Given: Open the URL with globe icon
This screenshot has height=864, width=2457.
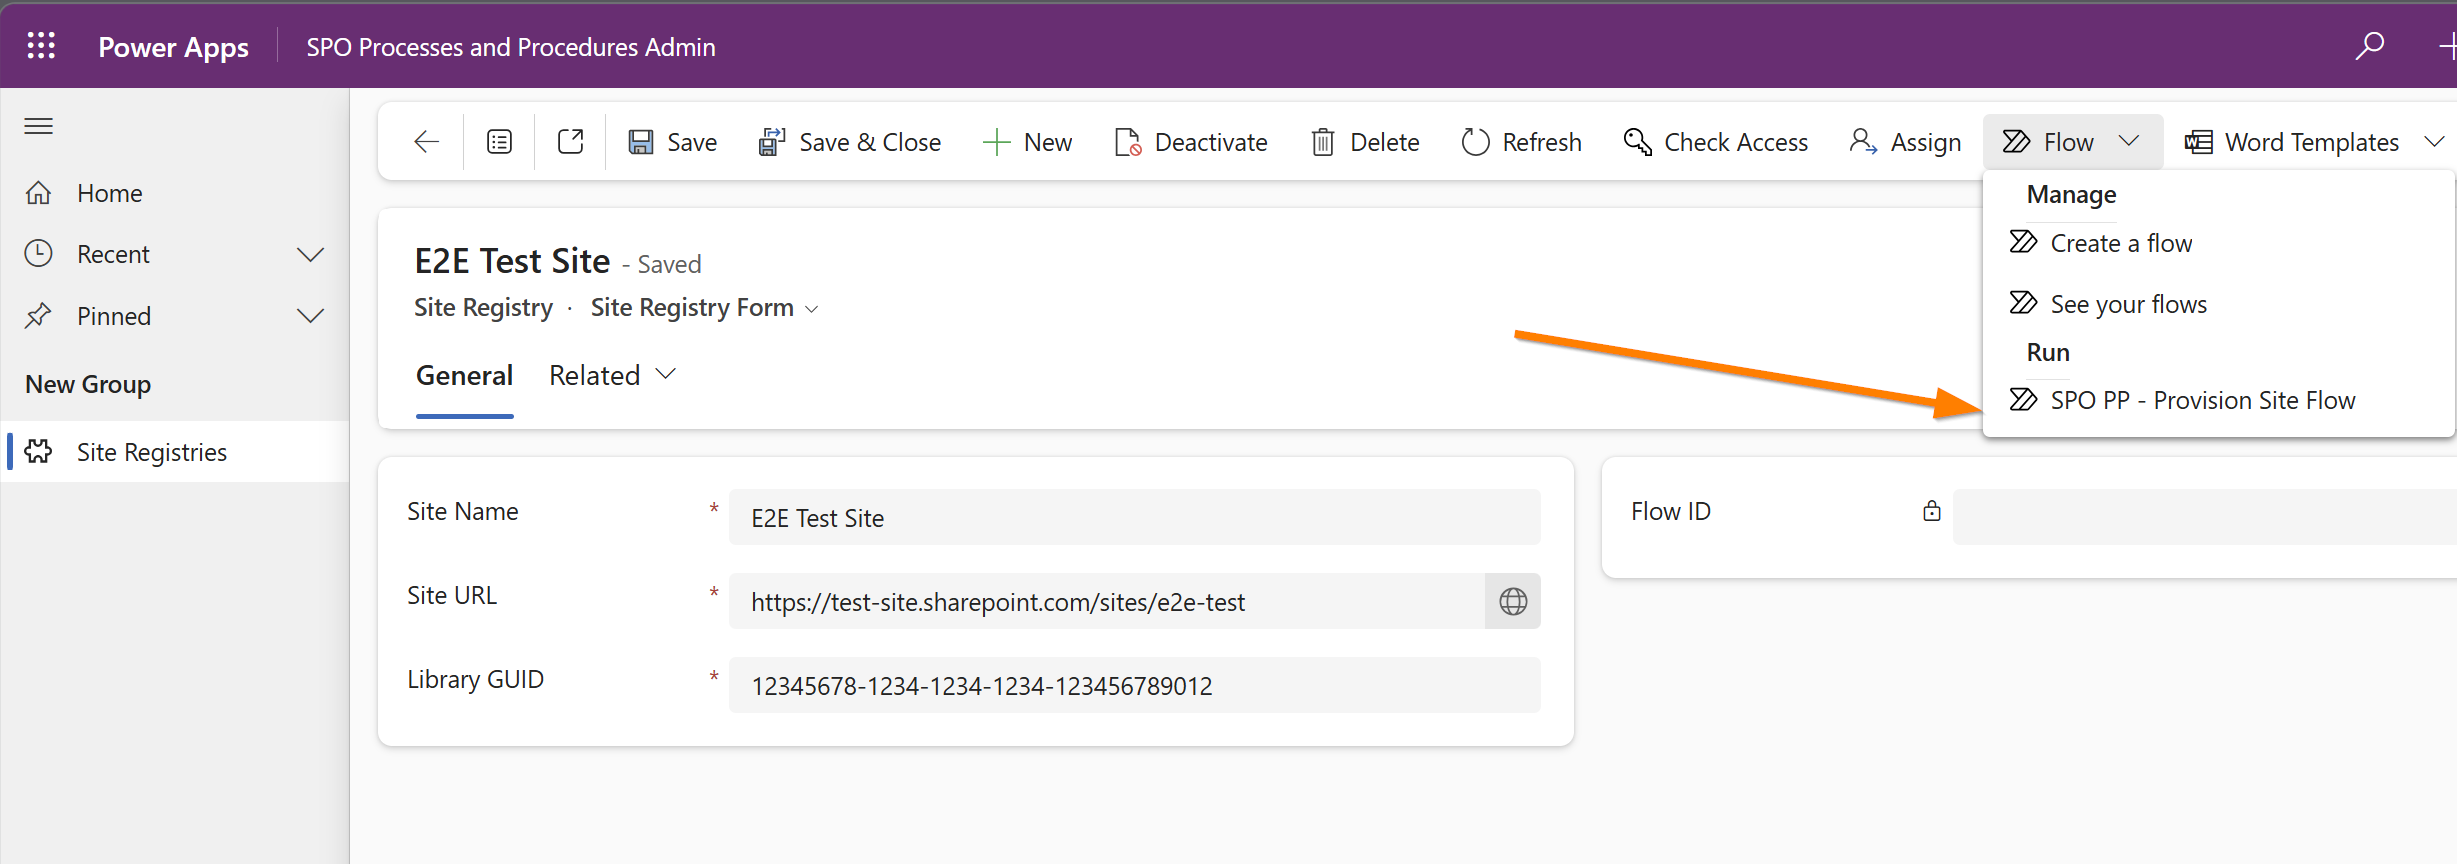Looking at the screenshot, I should [1512, 601].
